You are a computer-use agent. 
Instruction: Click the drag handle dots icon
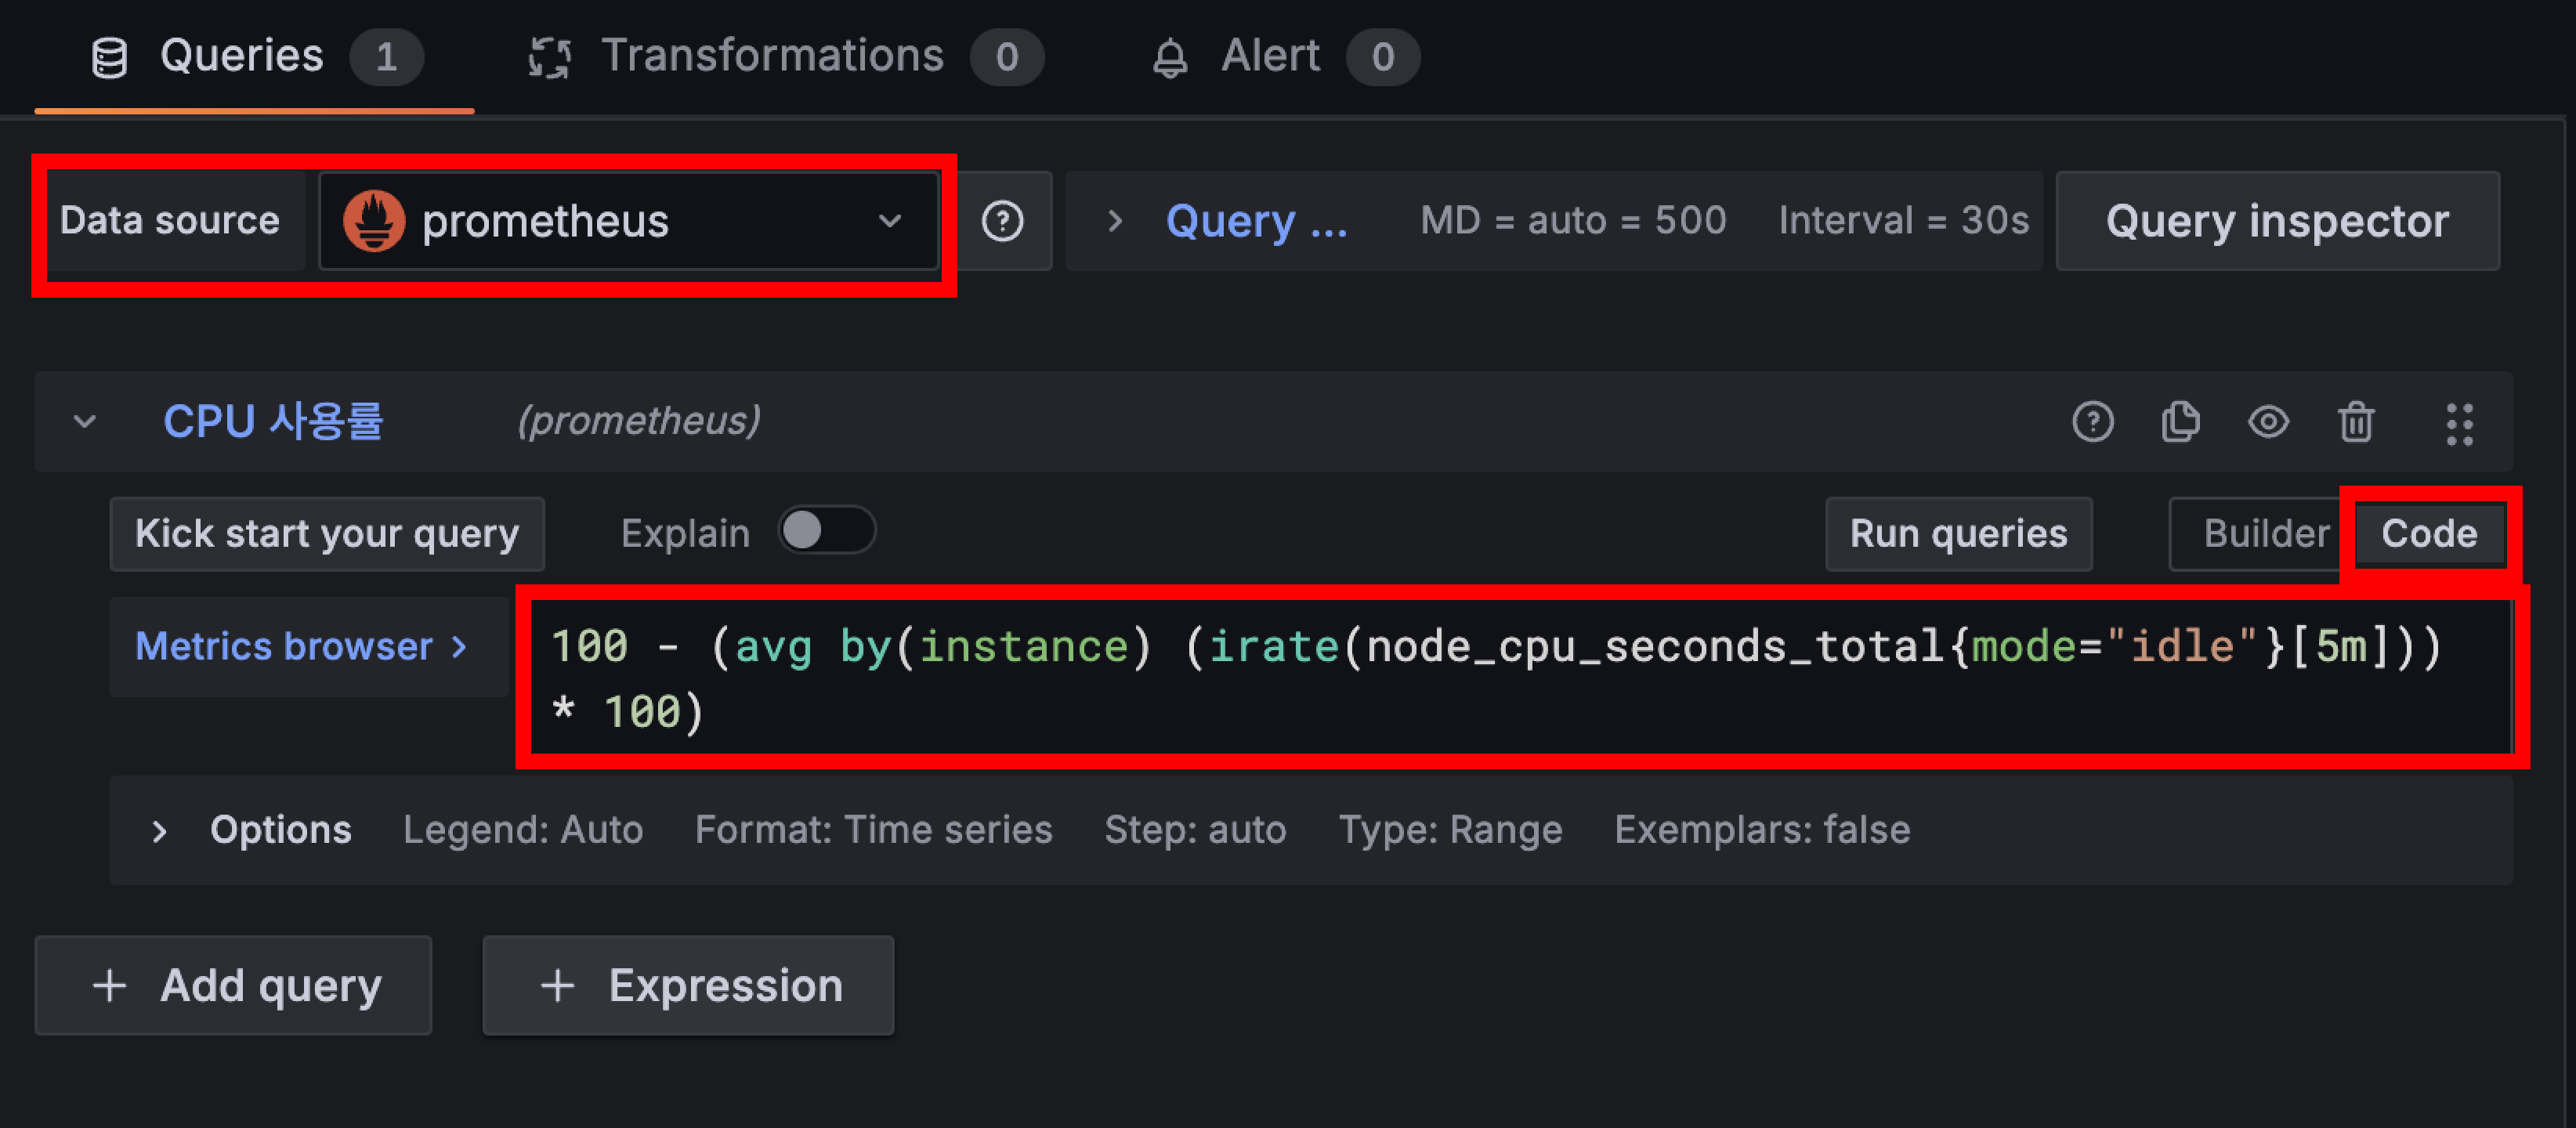pyautogui.click(x=2459, y=424)
